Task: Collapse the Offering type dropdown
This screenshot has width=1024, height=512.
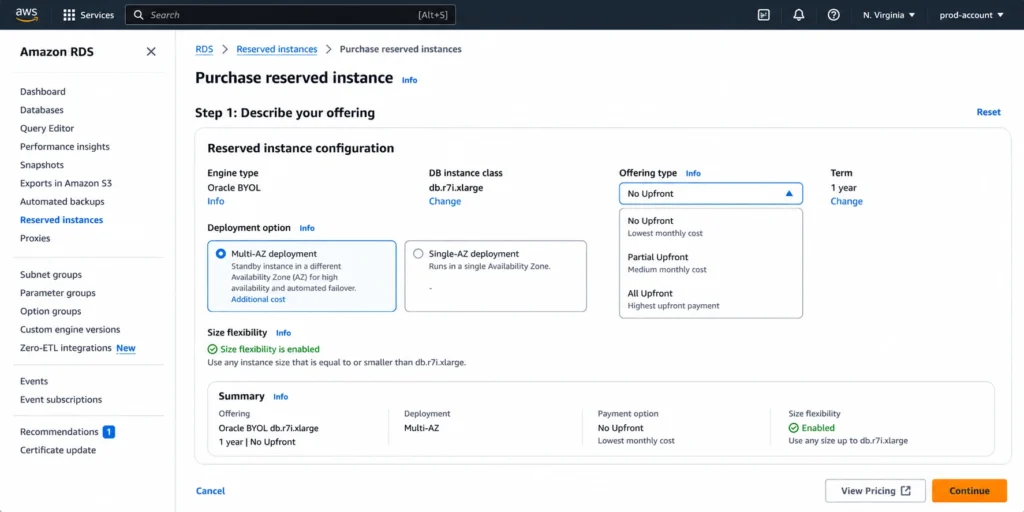Action: pyautogui.click(x=711, y=194)
